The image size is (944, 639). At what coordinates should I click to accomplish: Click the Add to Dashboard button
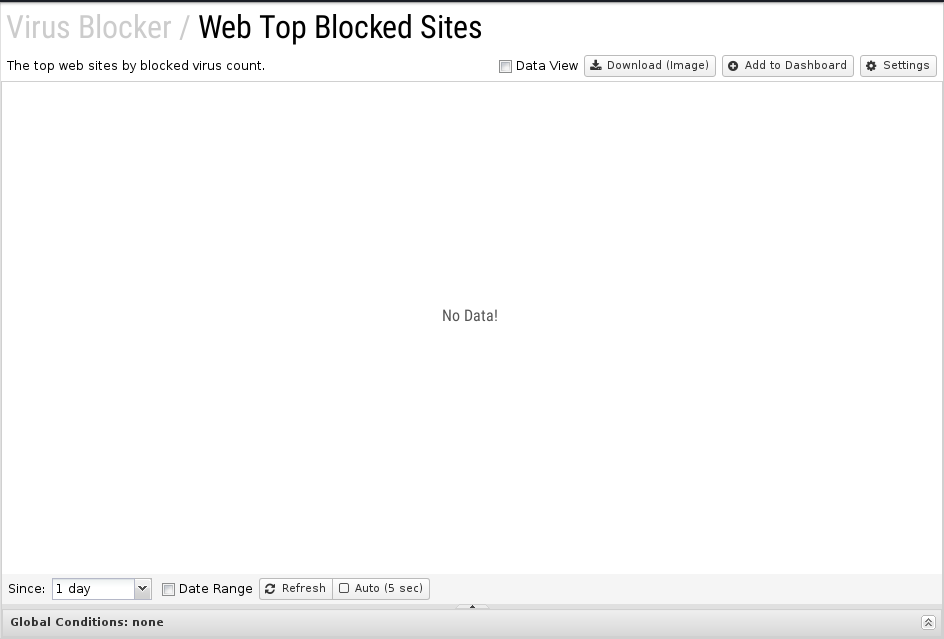(787, 66)
